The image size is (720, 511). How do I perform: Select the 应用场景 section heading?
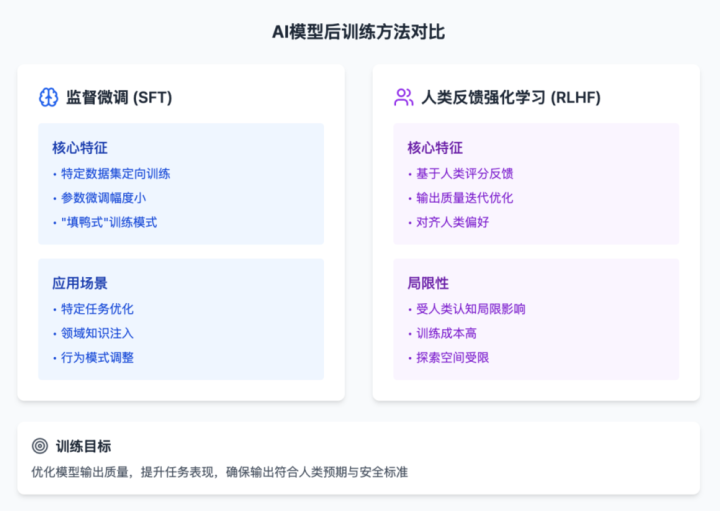(x=80, y=283)
